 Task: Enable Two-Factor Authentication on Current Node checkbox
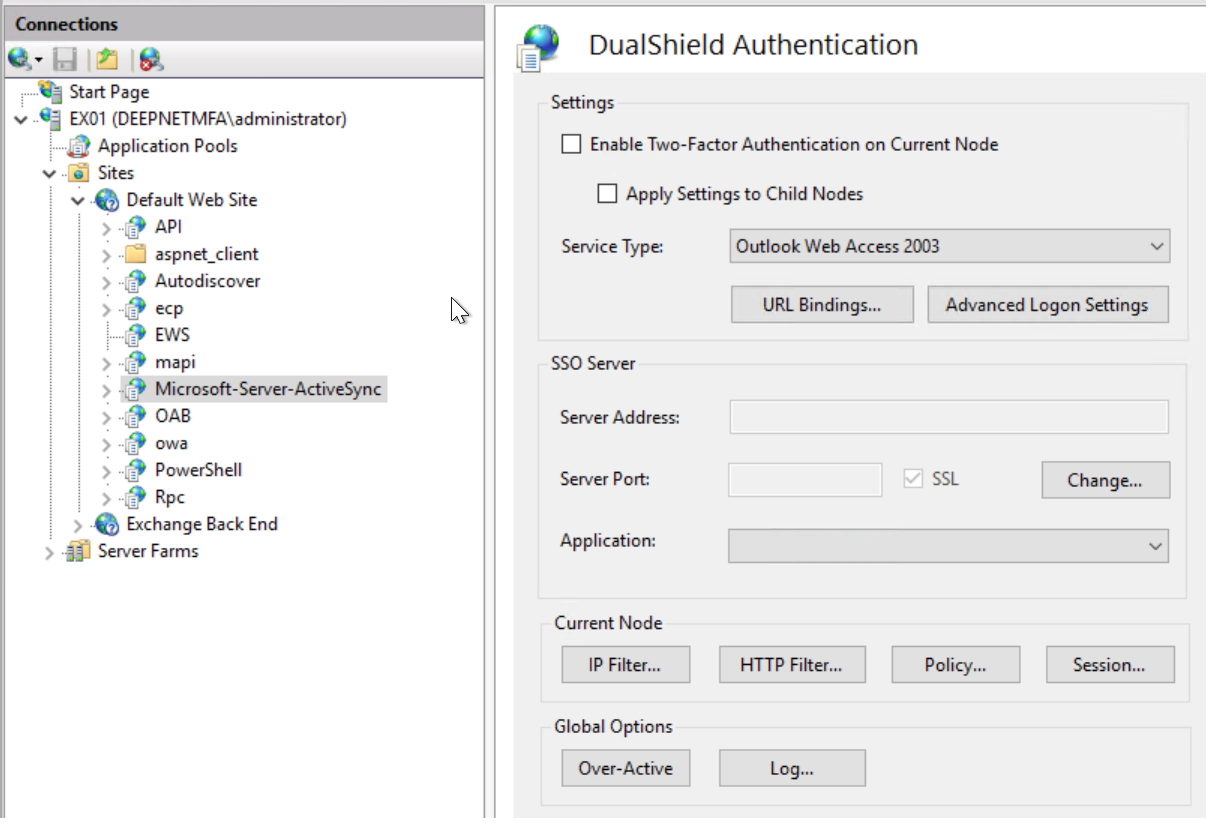coord(571,144)
